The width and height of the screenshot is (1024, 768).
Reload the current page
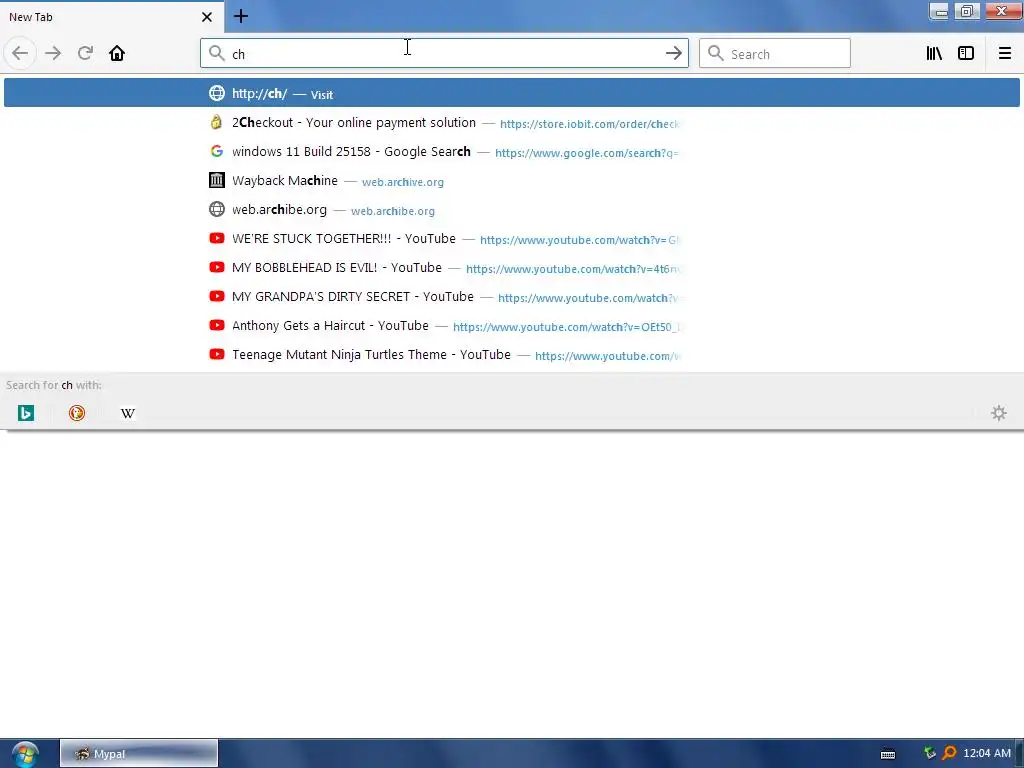point(85,53)
